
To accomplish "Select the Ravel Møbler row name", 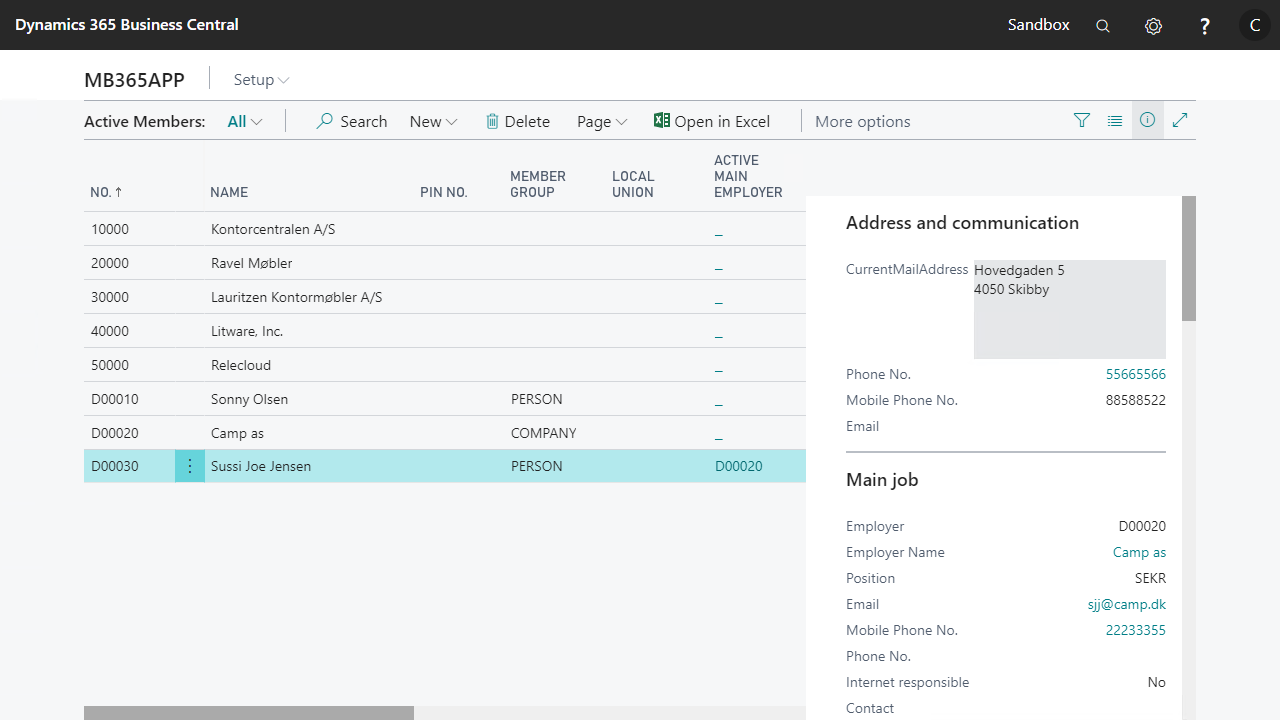I will tap(252, 263).
